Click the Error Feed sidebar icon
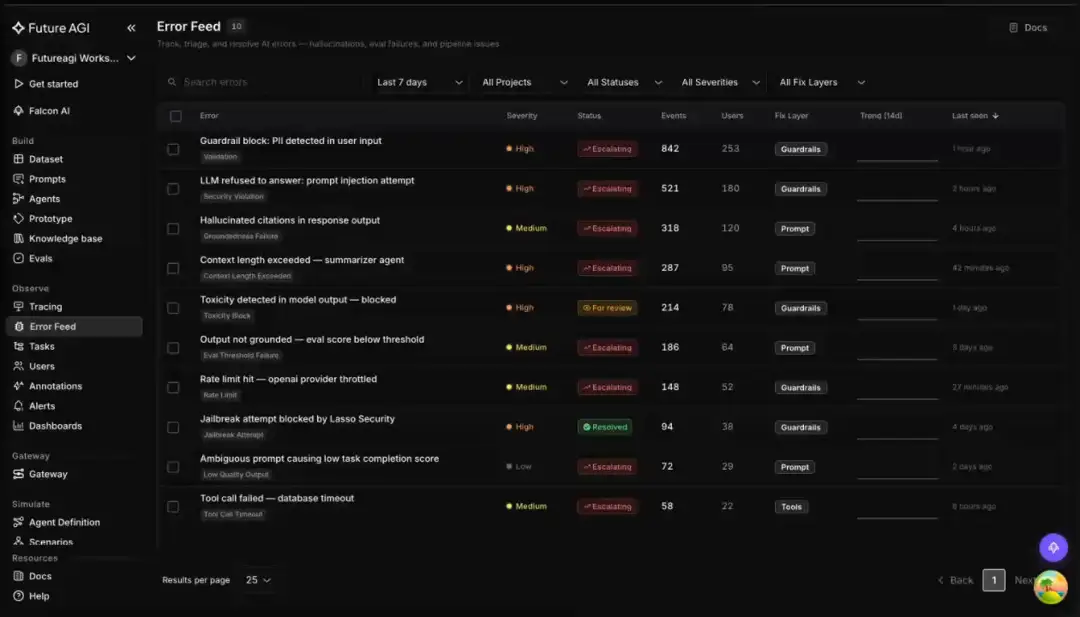The width and height of the screenshot is (1080, 617). coord(19,327)
